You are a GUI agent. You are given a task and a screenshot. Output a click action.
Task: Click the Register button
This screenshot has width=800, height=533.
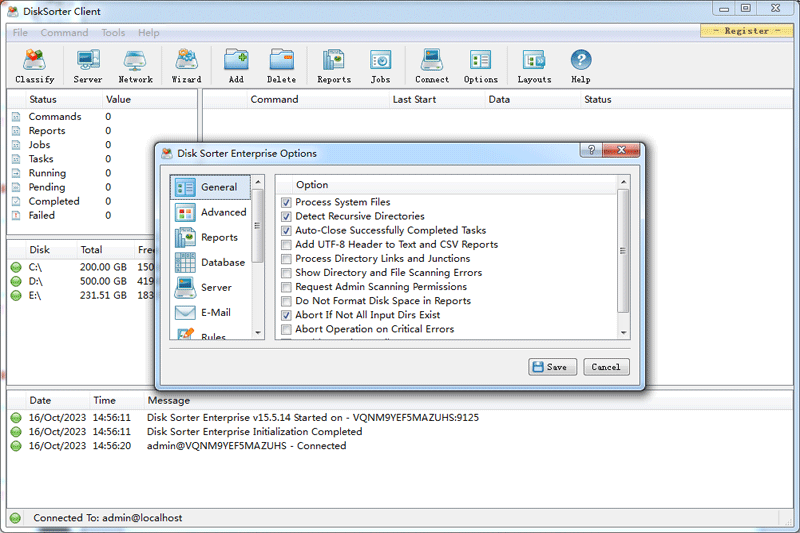pos(746,31)
